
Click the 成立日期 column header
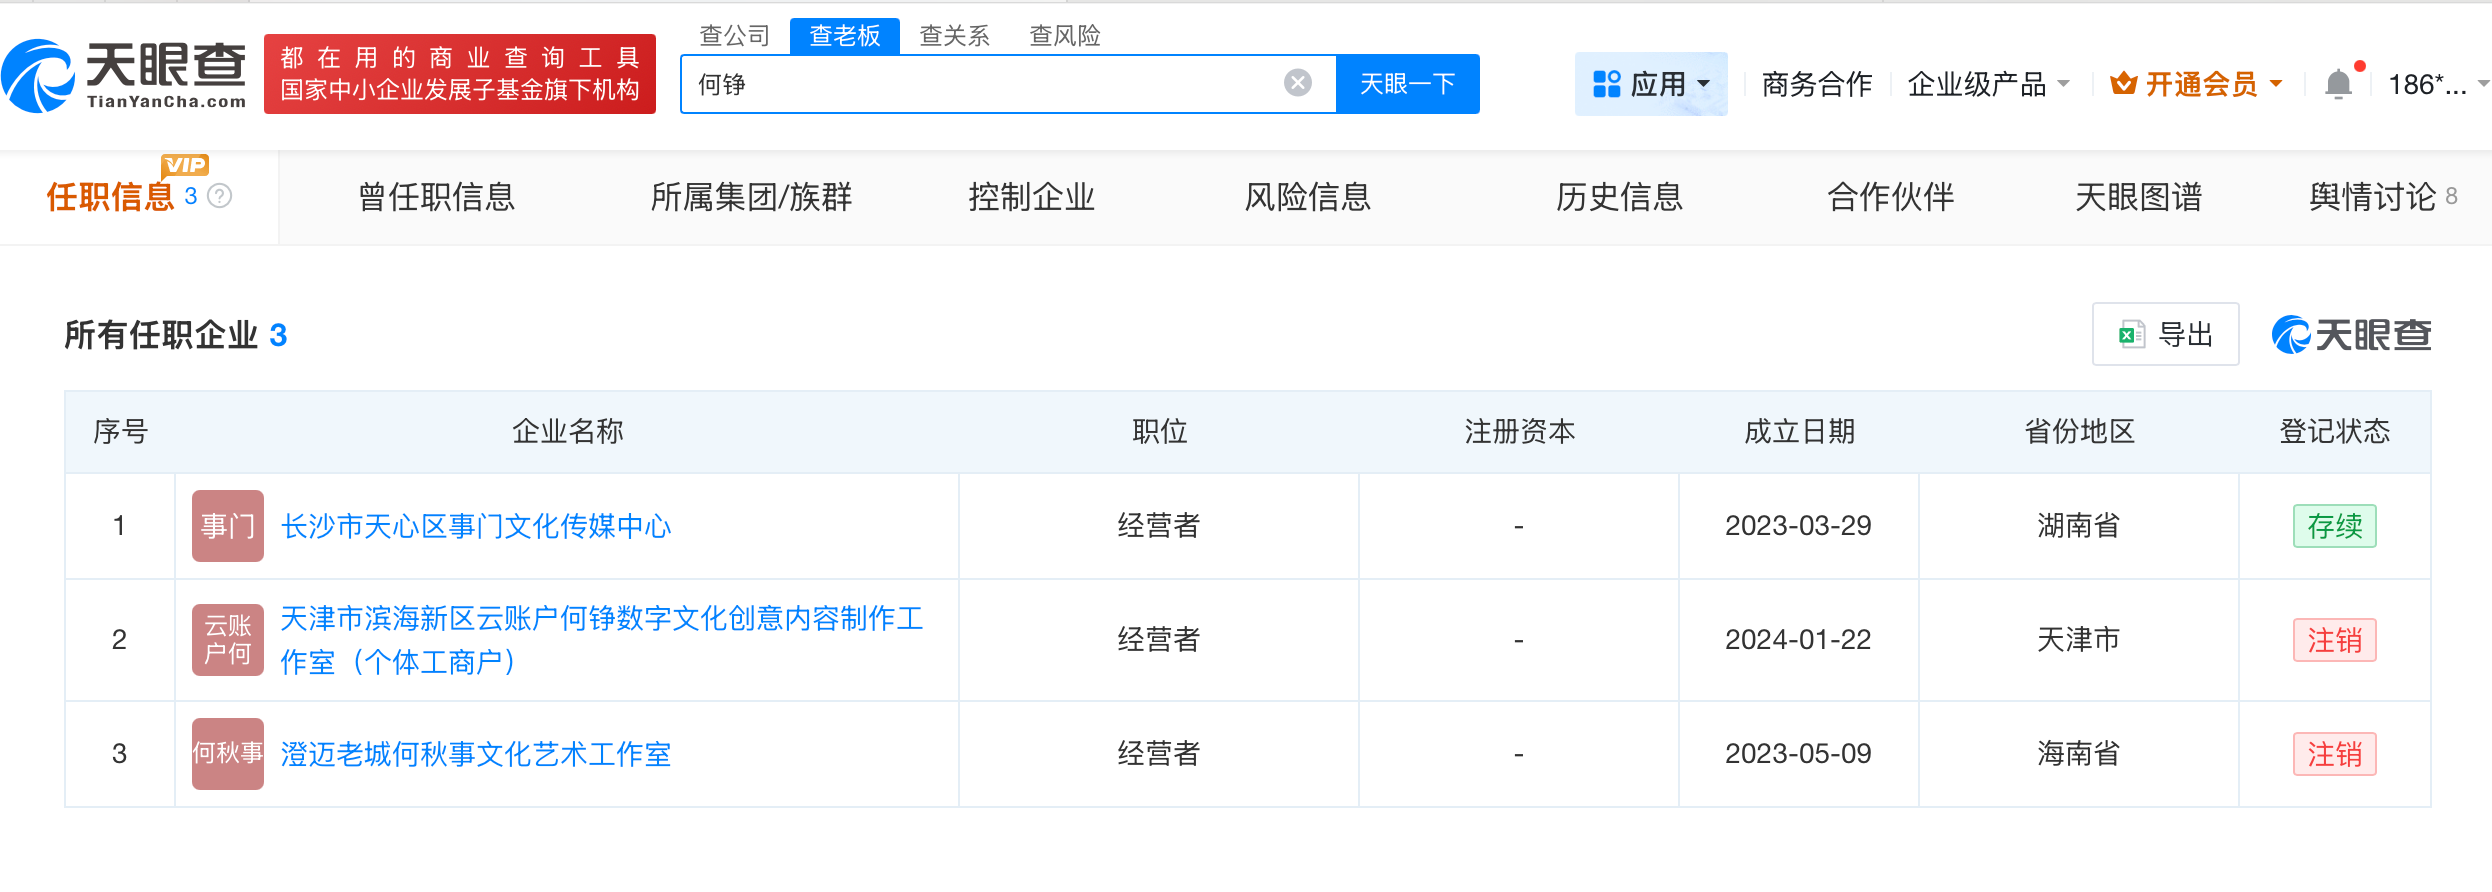[x=1800, y=431]
